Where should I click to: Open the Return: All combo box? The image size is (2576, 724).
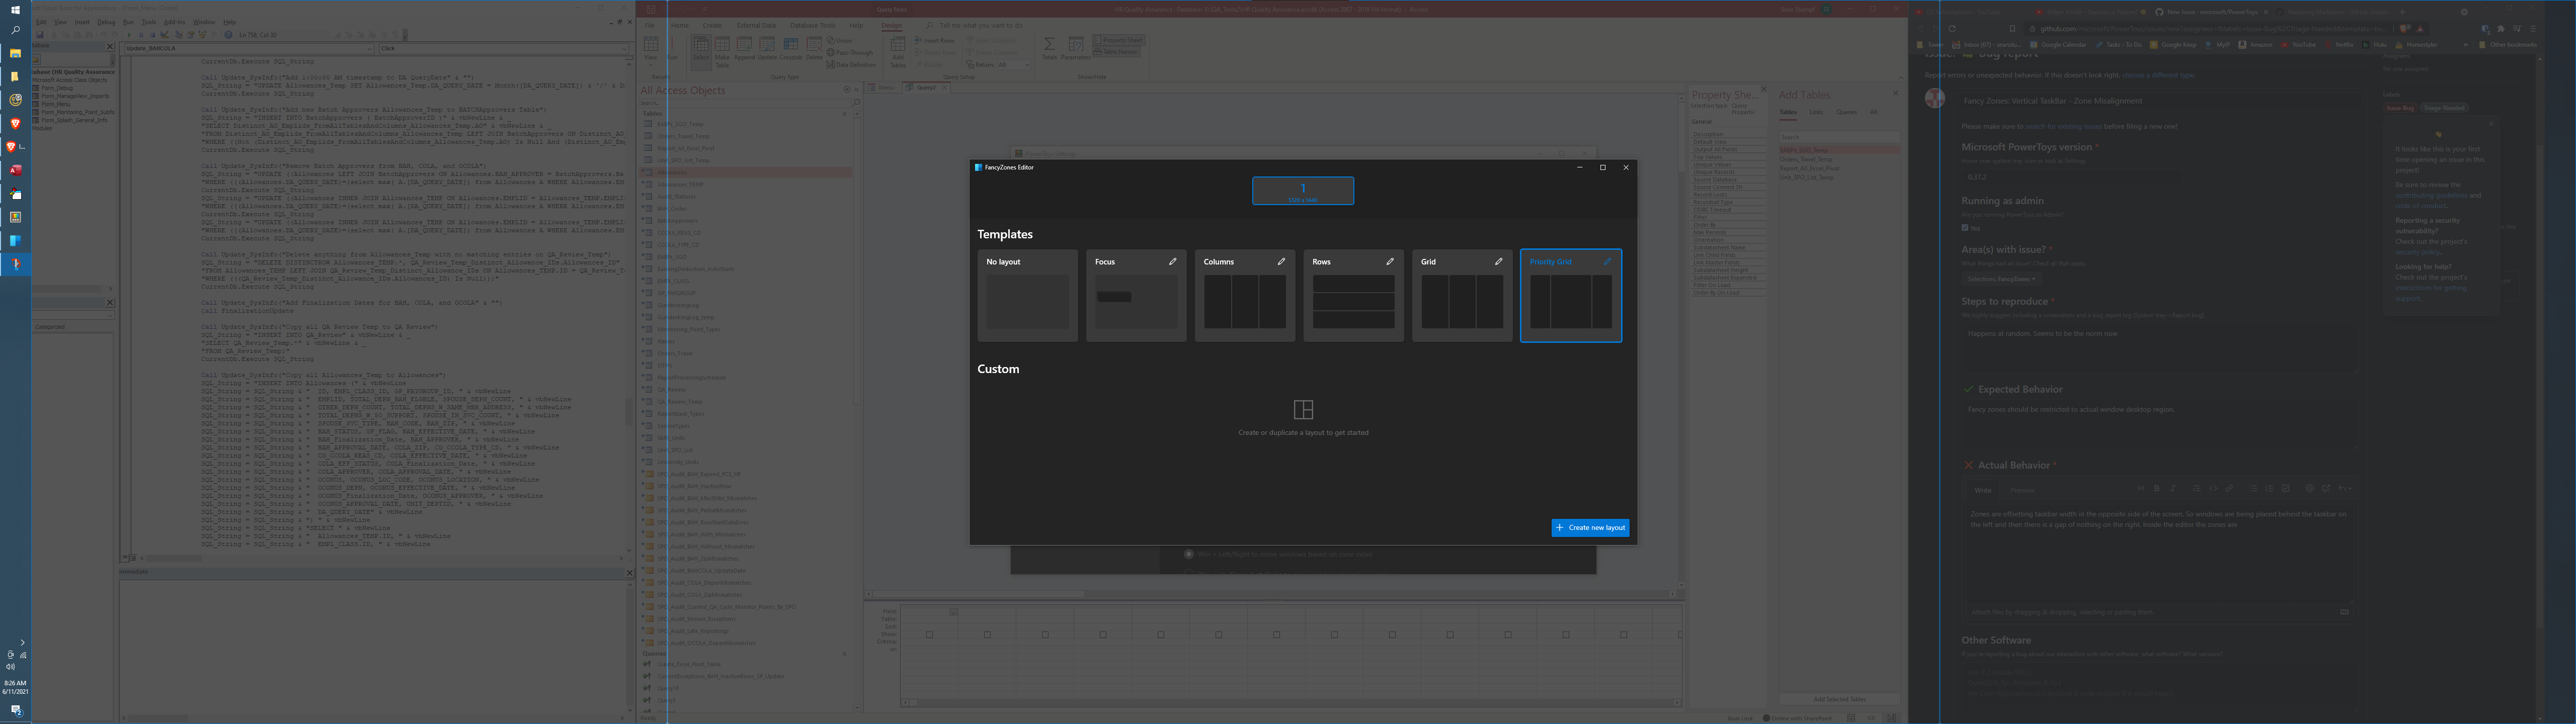click(x=1013, y=65)
